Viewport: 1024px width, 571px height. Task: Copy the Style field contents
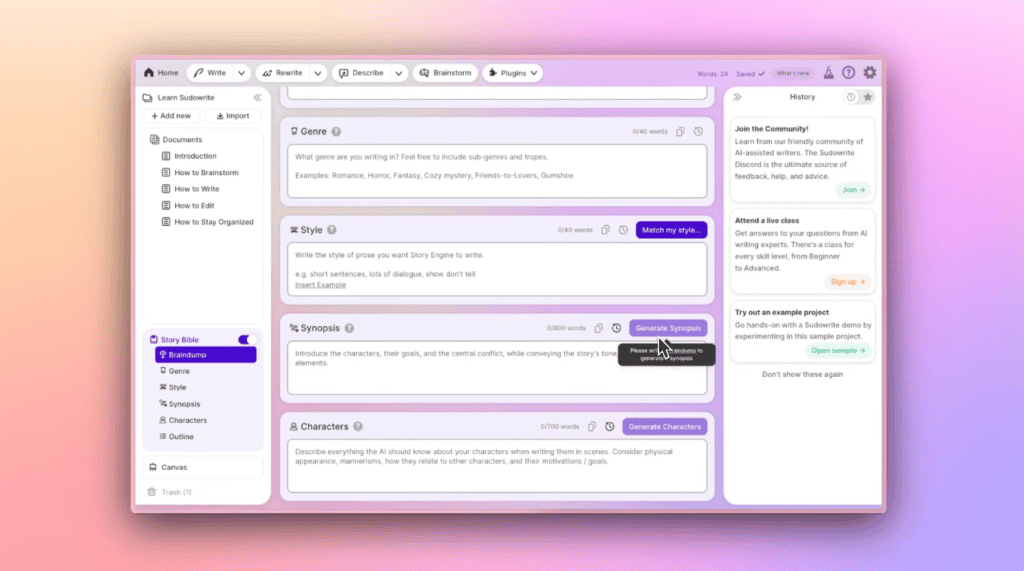click(x=605, y=230)
